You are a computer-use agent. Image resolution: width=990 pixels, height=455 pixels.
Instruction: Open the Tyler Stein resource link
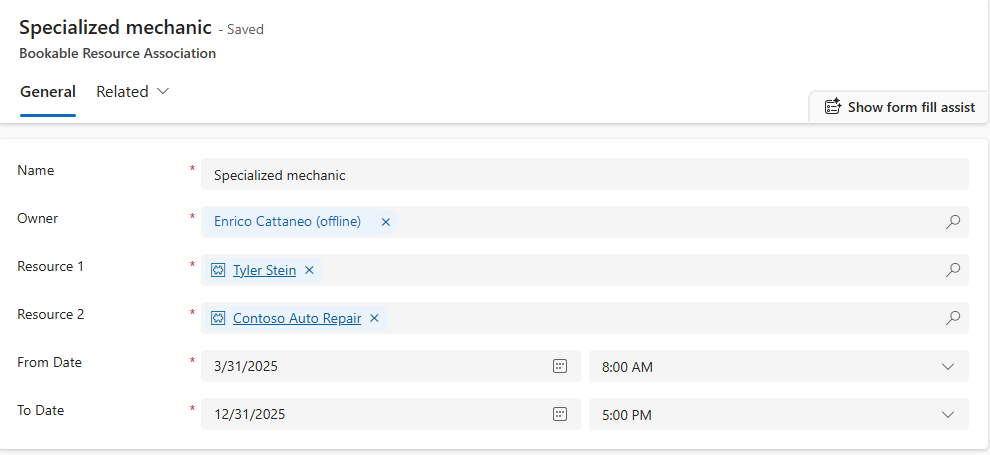(x=265, y=270)
